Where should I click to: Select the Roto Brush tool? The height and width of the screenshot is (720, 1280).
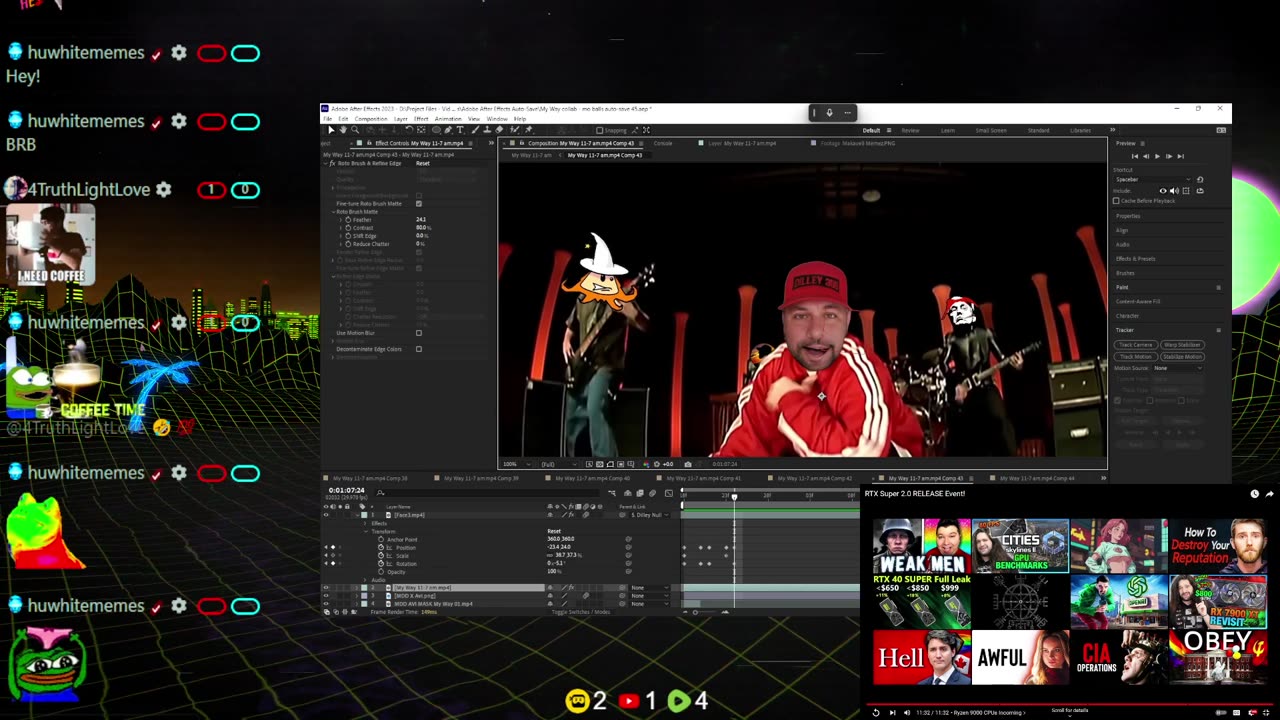(x=514, y=130)
